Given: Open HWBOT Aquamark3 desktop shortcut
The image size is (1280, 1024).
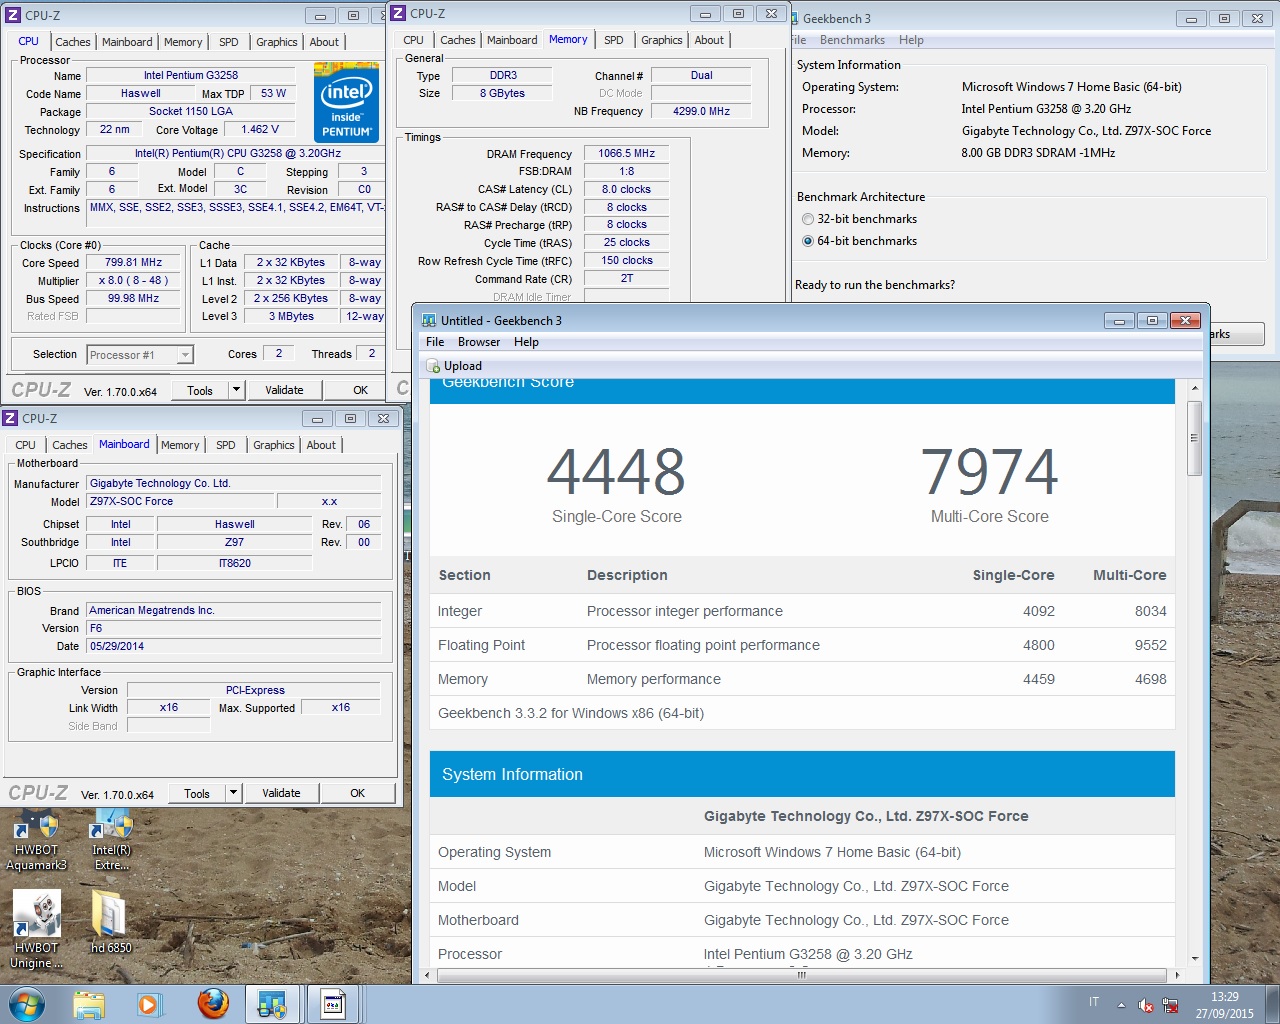Looking at the screenshot, I should click(x=36, y=841).
